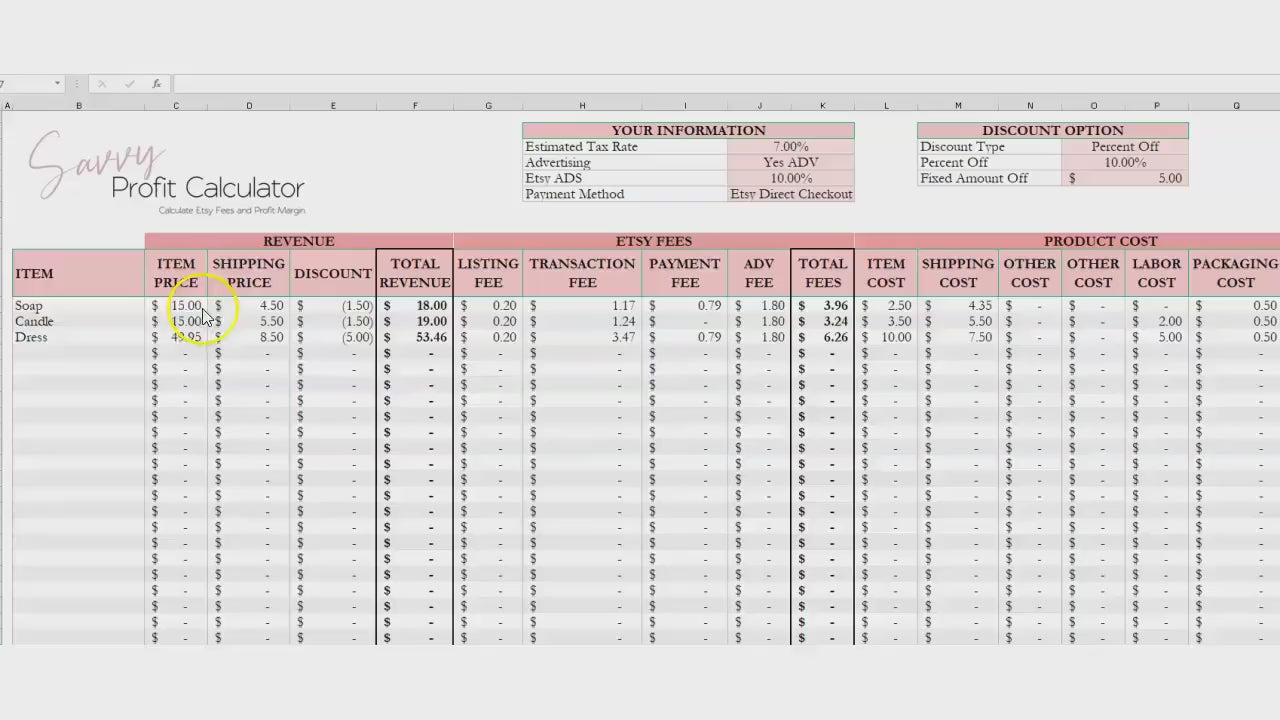Click the TOTAL FEES column heading

click(x=822, y=273)
